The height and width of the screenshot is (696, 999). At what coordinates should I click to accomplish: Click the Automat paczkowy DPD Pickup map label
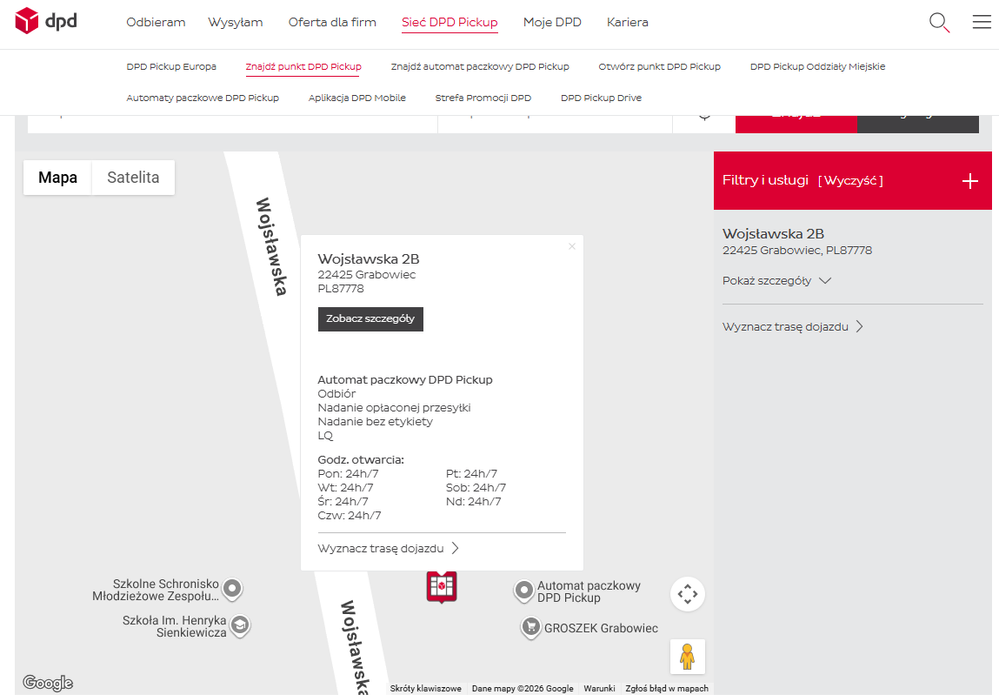coord(589,591)
